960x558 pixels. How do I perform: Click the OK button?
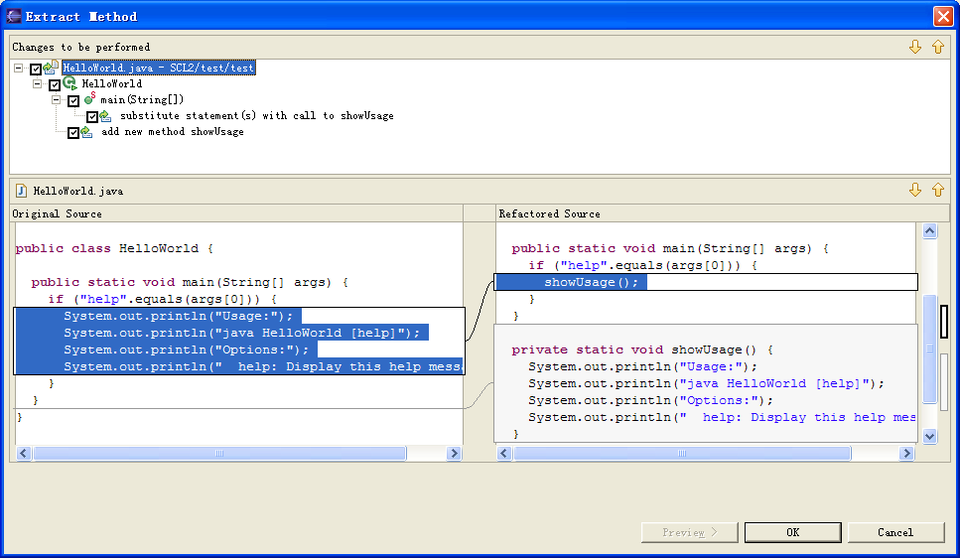click(x=793, y=532)
